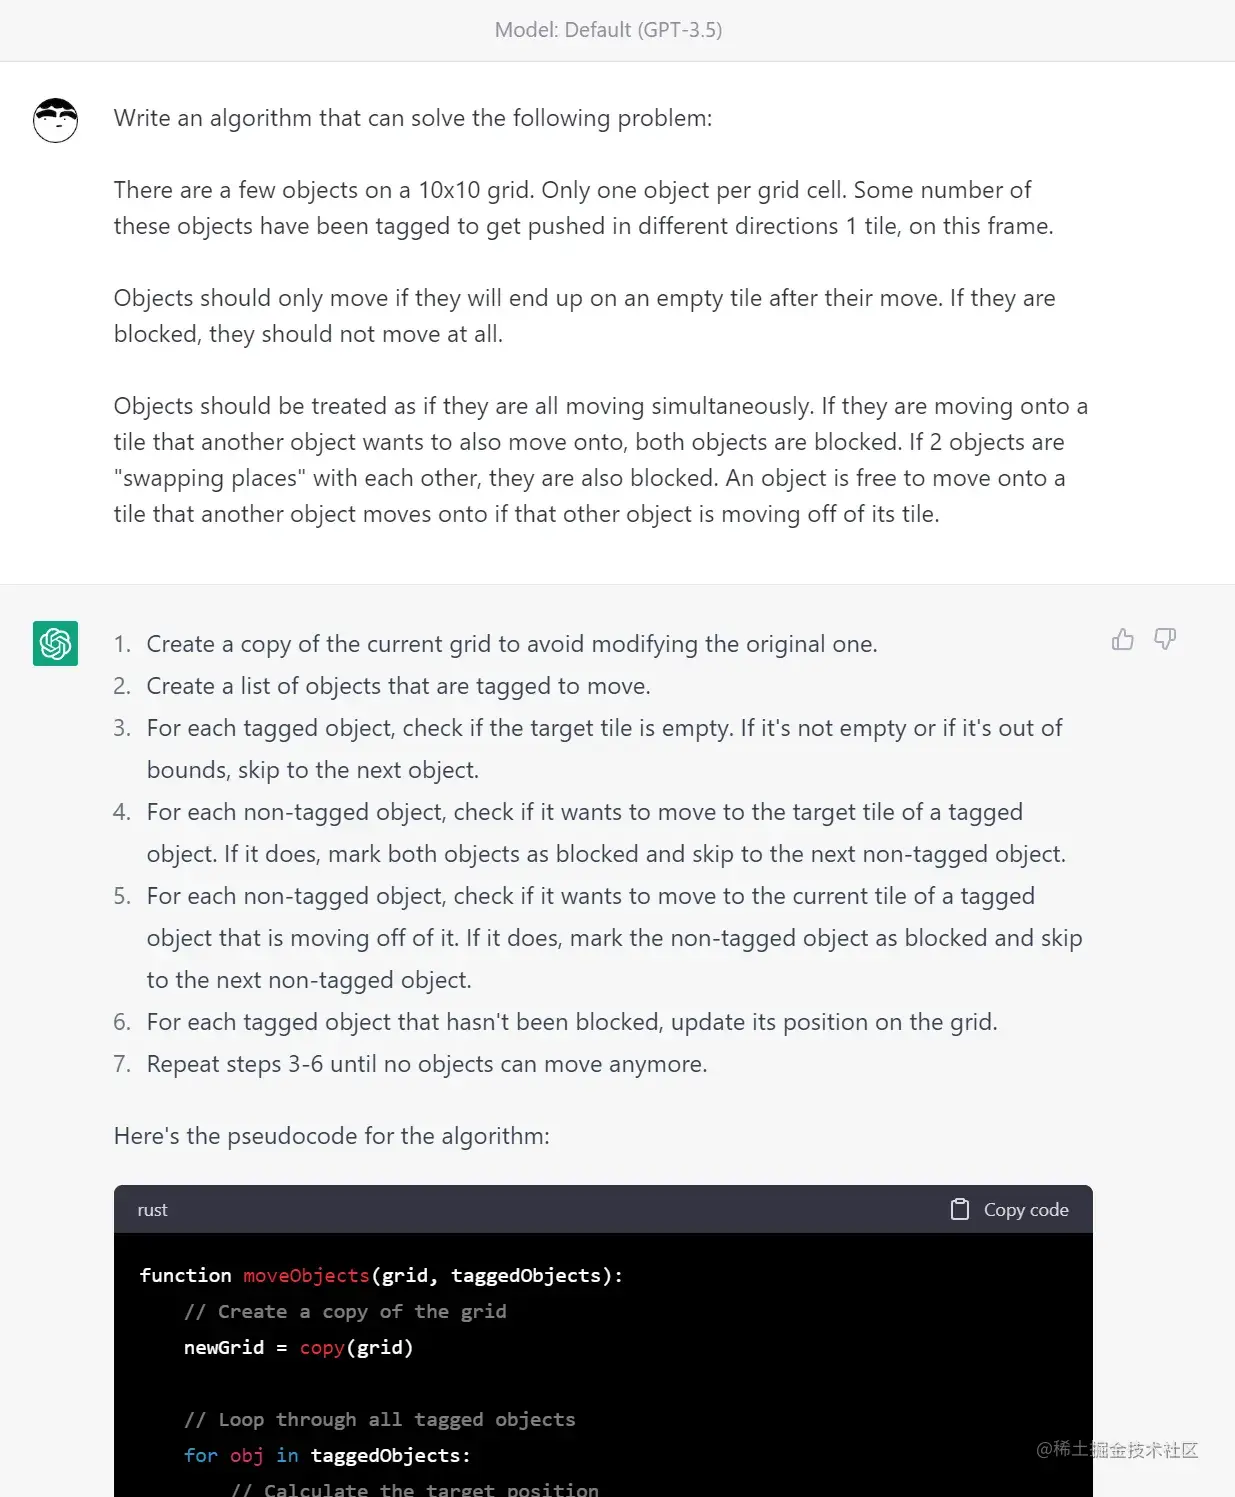
Task: Click the "rust" language label
Action: pyautogui.click(x=152, y=1210)
